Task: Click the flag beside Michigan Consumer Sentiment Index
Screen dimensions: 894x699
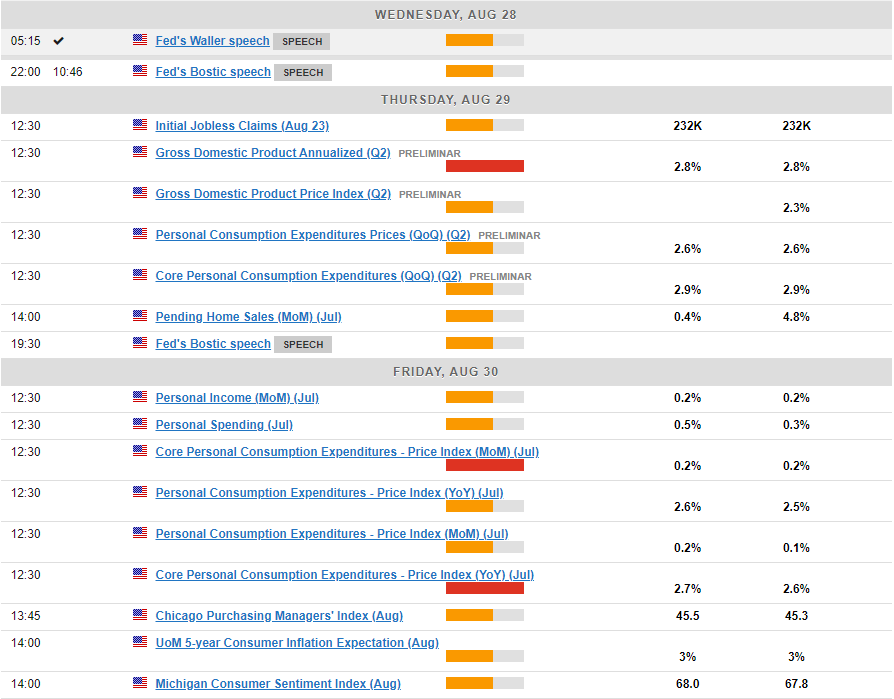Action: tap(140, 683)
